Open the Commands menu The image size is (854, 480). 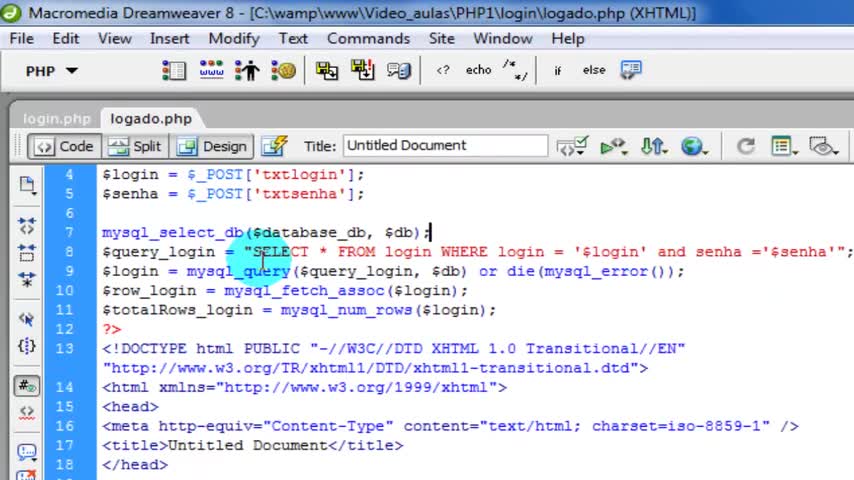(x=368, y=39)
